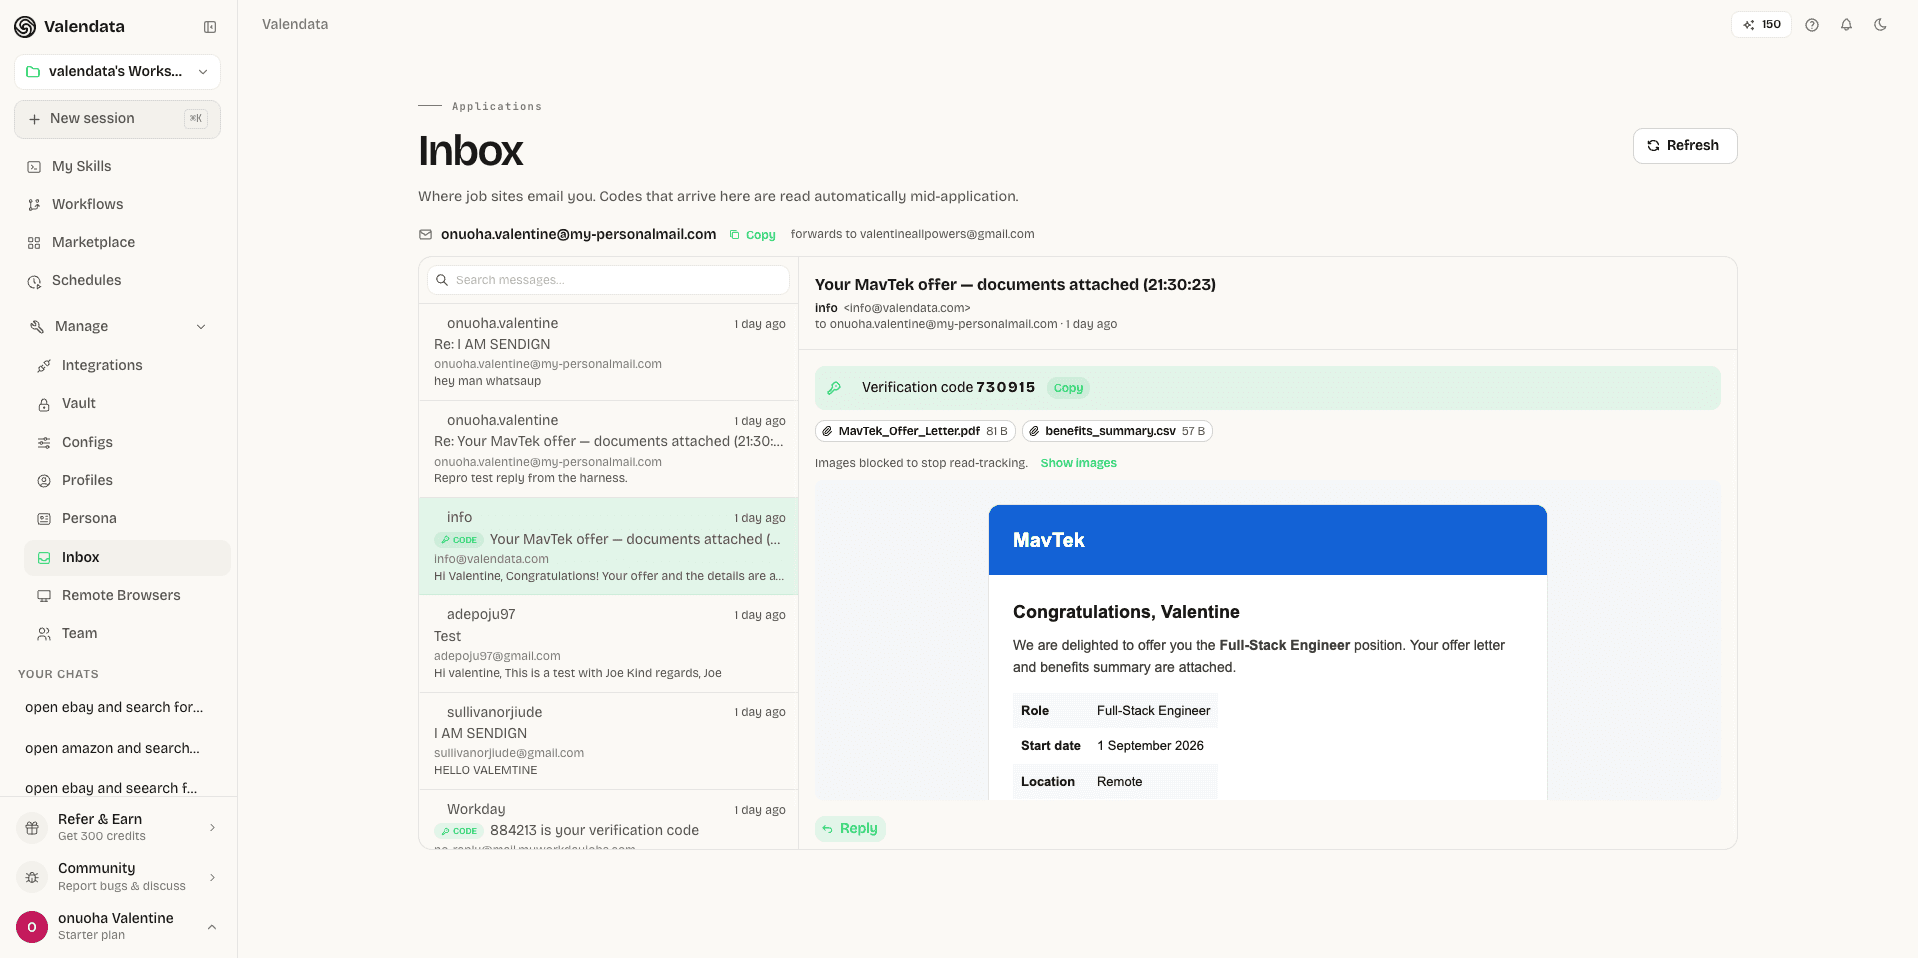Screen dimensions: 1918x958
Task: Click the Vault lock icon
Action: click(44, 404)
